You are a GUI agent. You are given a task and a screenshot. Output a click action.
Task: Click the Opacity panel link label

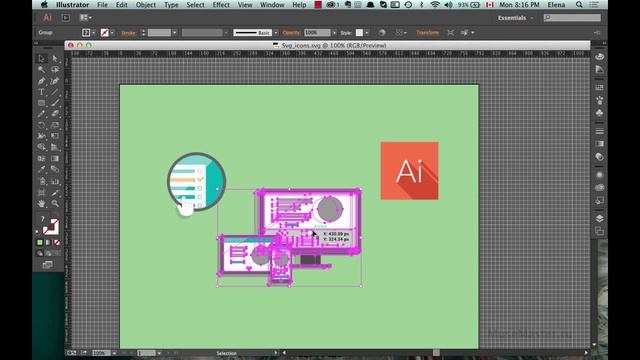click(291, 33)
